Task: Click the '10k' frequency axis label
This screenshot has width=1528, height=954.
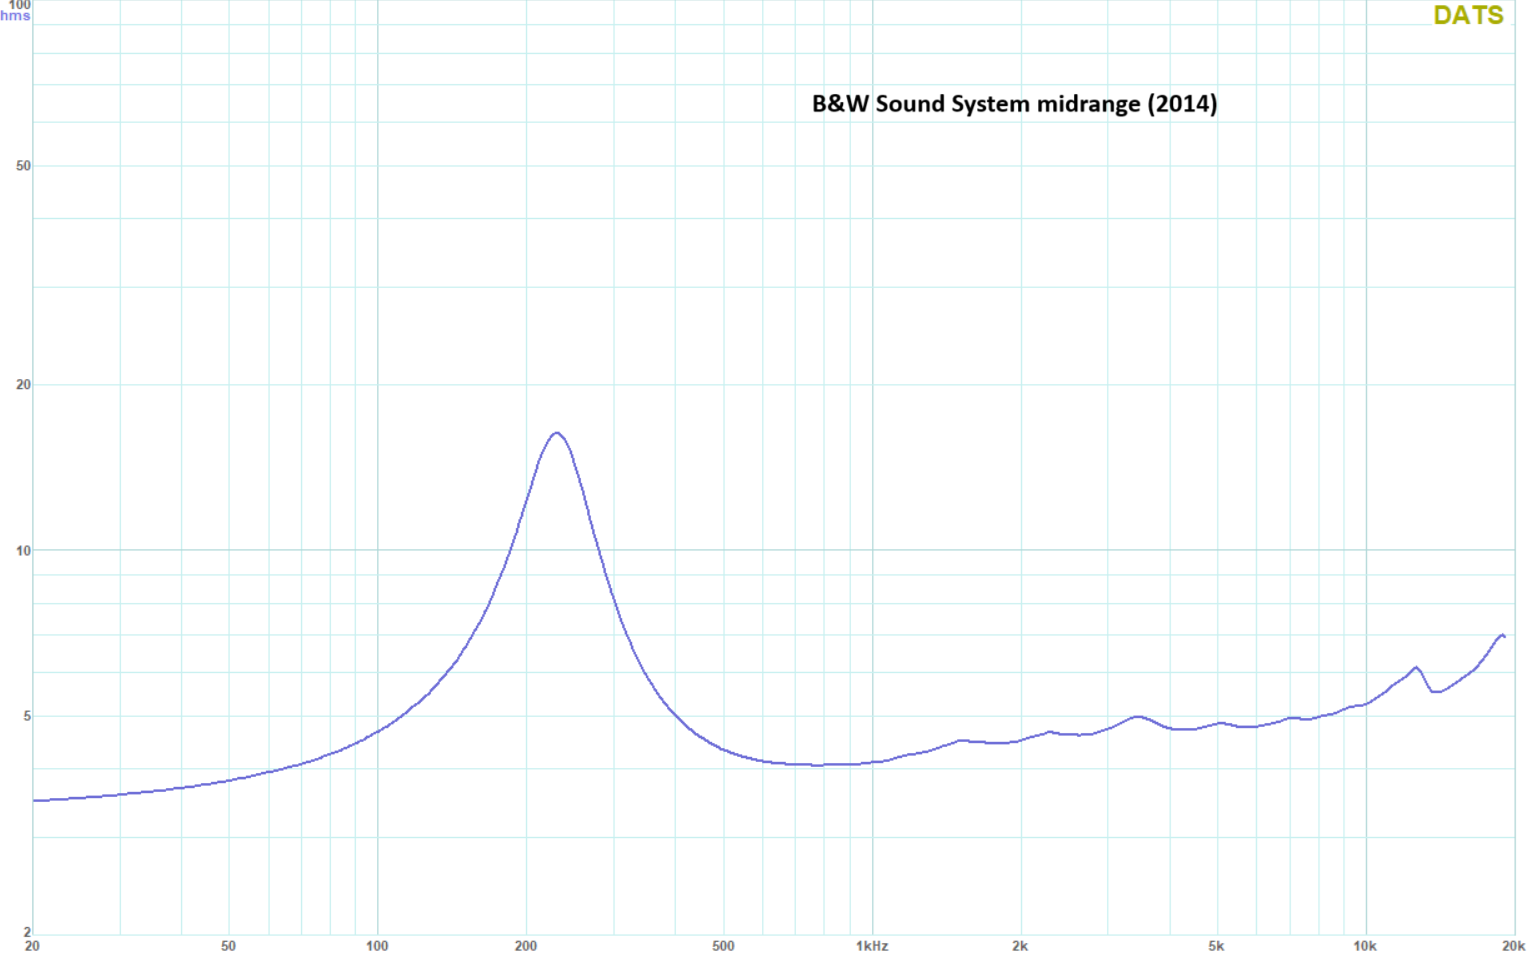Action: [x=1365, y=946]
